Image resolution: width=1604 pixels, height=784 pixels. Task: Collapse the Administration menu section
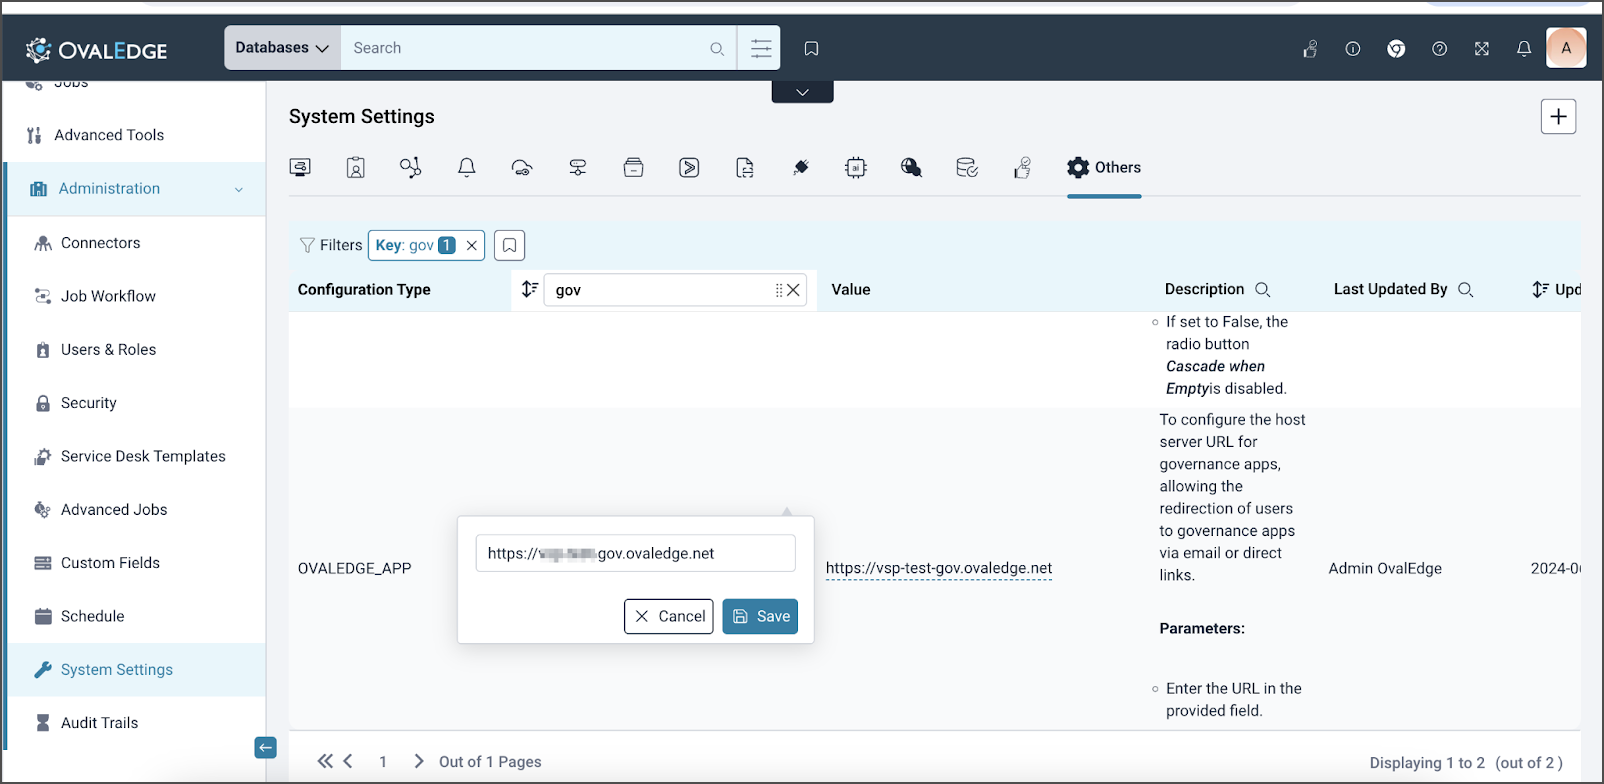click(238, 189)
